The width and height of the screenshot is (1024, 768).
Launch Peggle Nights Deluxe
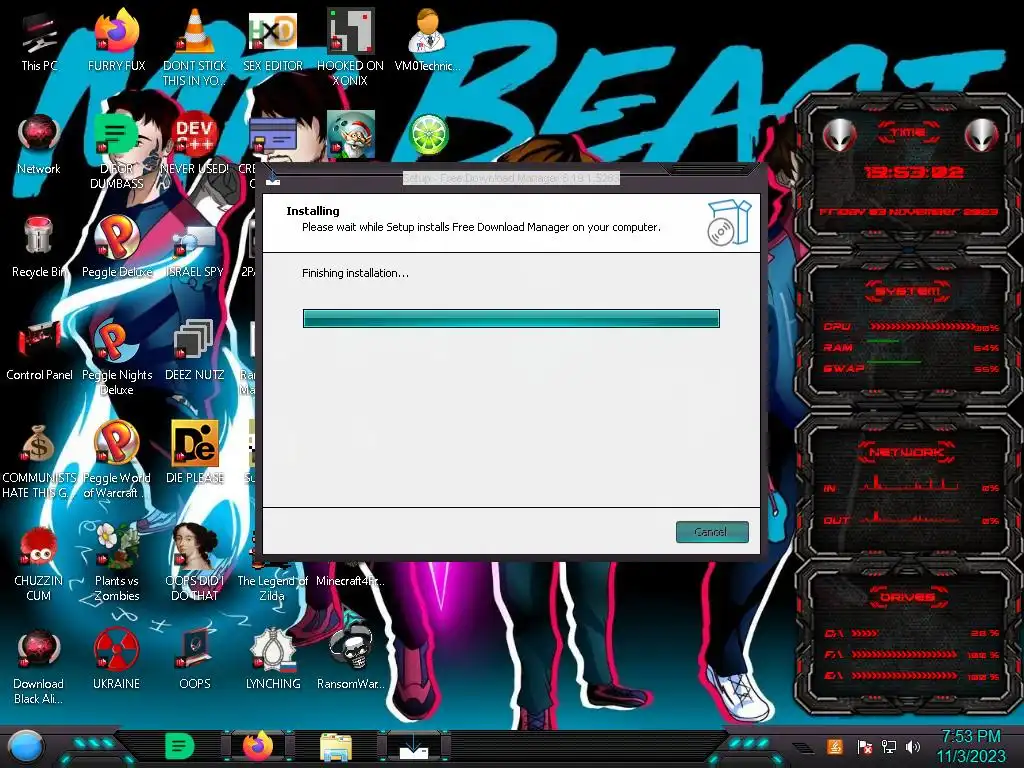pyautogui.click(x=117, y=357)
